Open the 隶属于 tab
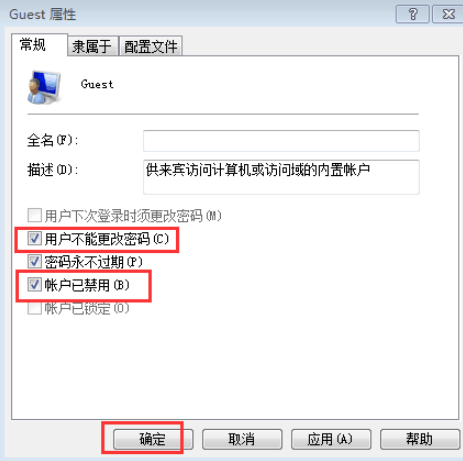 coord(92,46)
